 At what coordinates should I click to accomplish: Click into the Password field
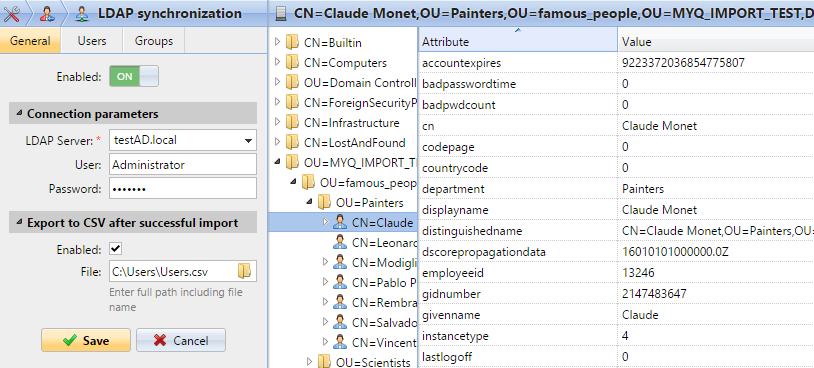pos(183,189)
